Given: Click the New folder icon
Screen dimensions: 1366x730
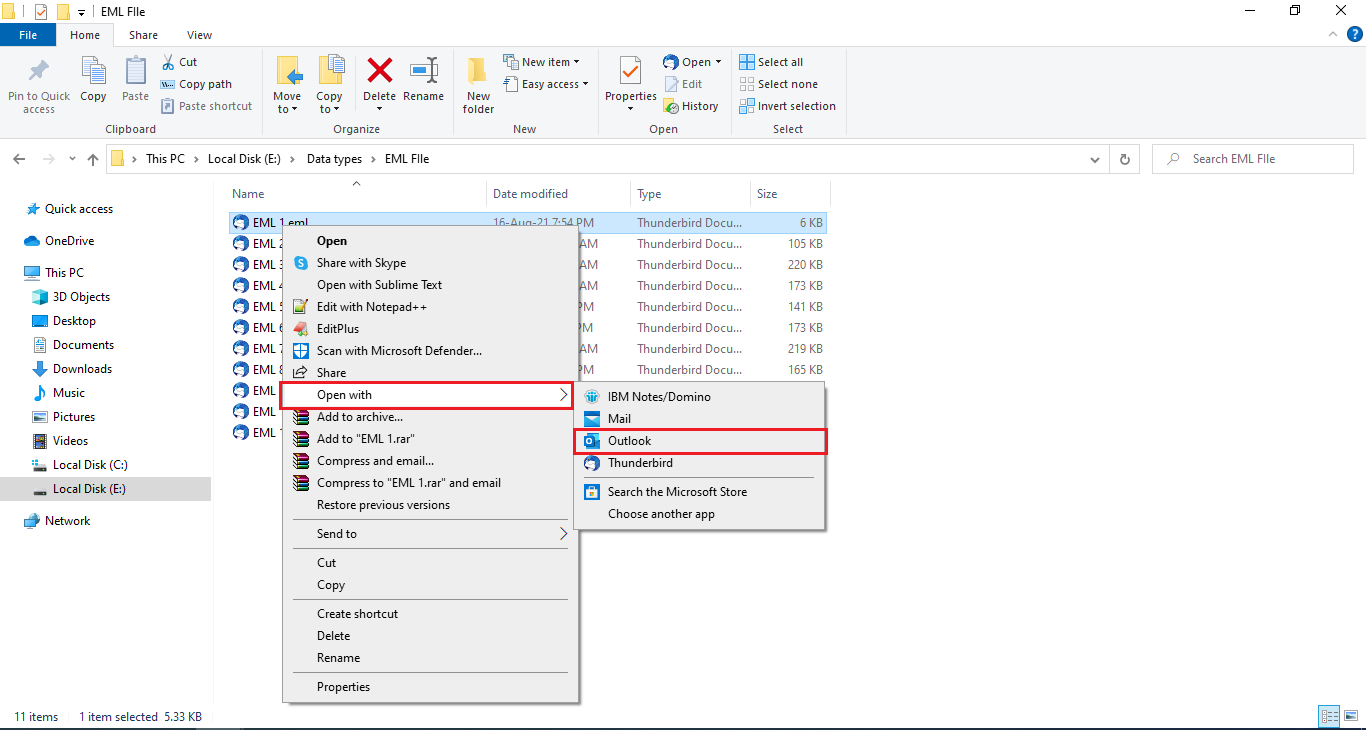Looking at the screenshot, I should tap(478, 72).
